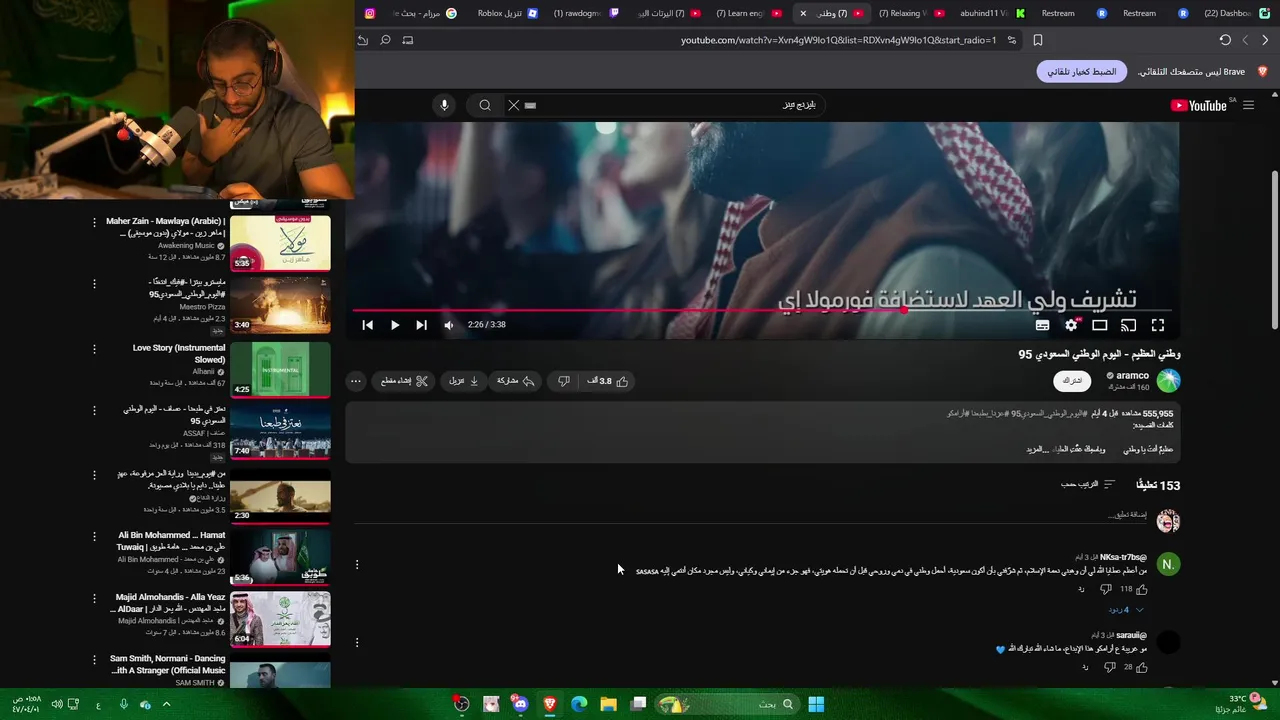
Task: Open the aramco channel name link
Action: (x=1132, y=376)
